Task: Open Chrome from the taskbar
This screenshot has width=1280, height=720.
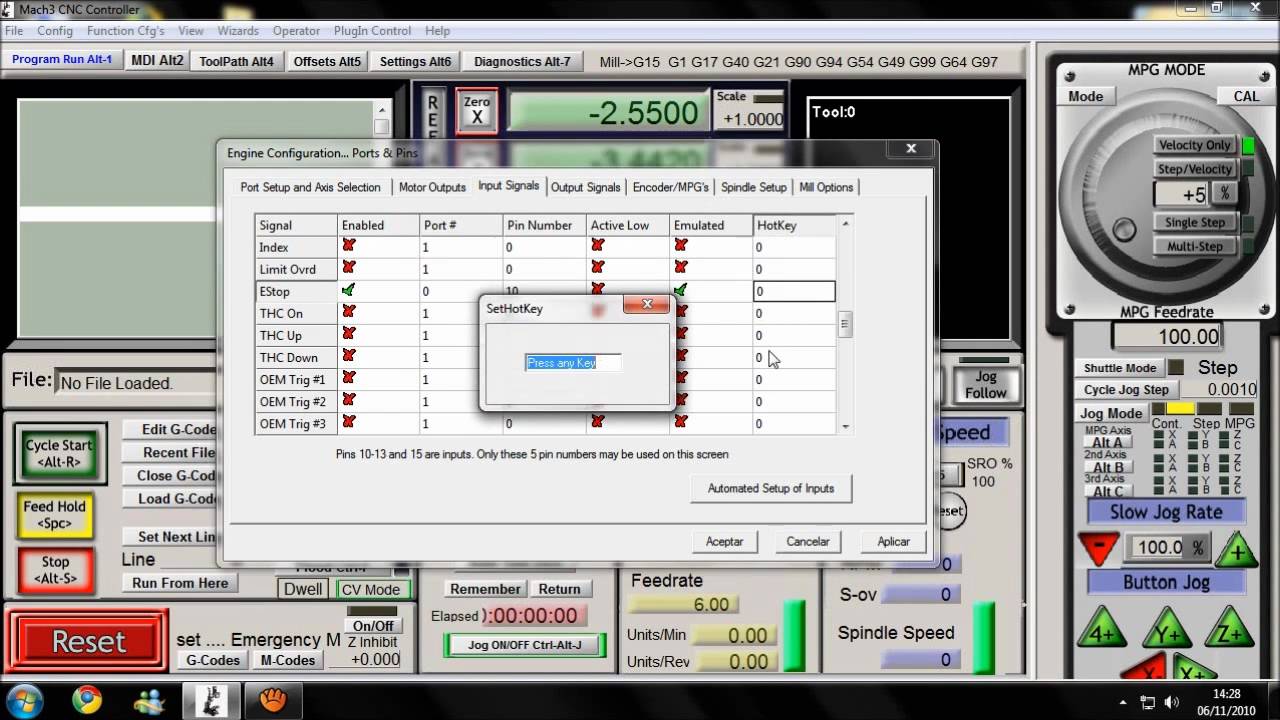Action: [x=87, y=699]
